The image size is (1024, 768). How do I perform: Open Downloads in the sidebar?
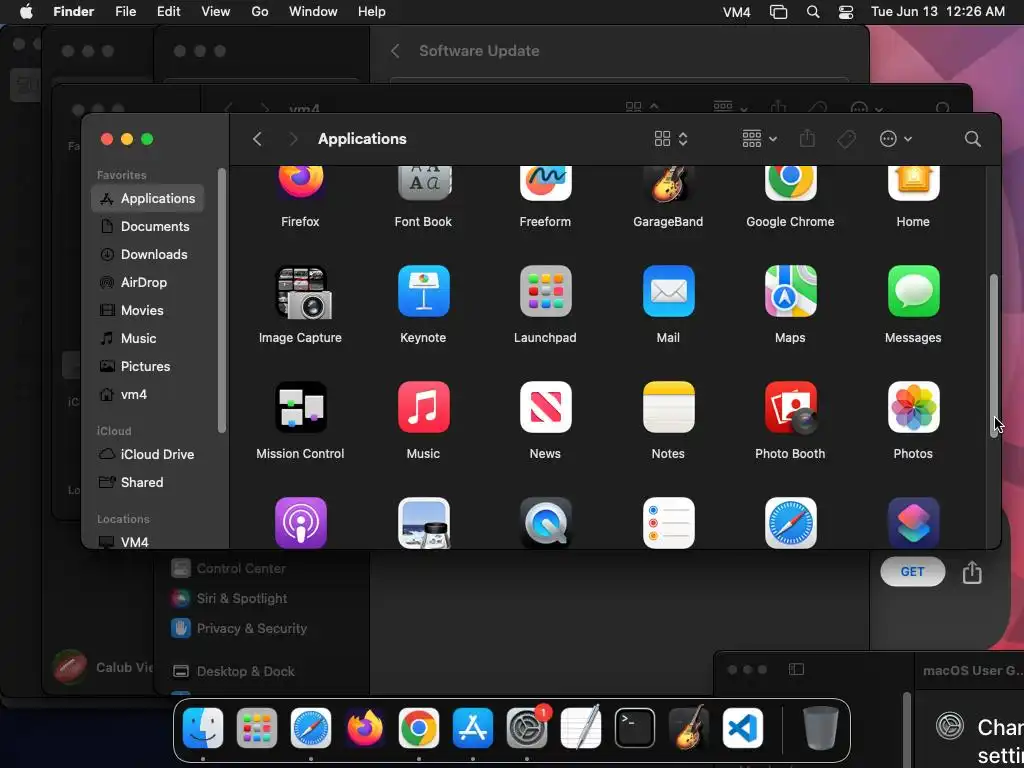click(x=148, y=255)
